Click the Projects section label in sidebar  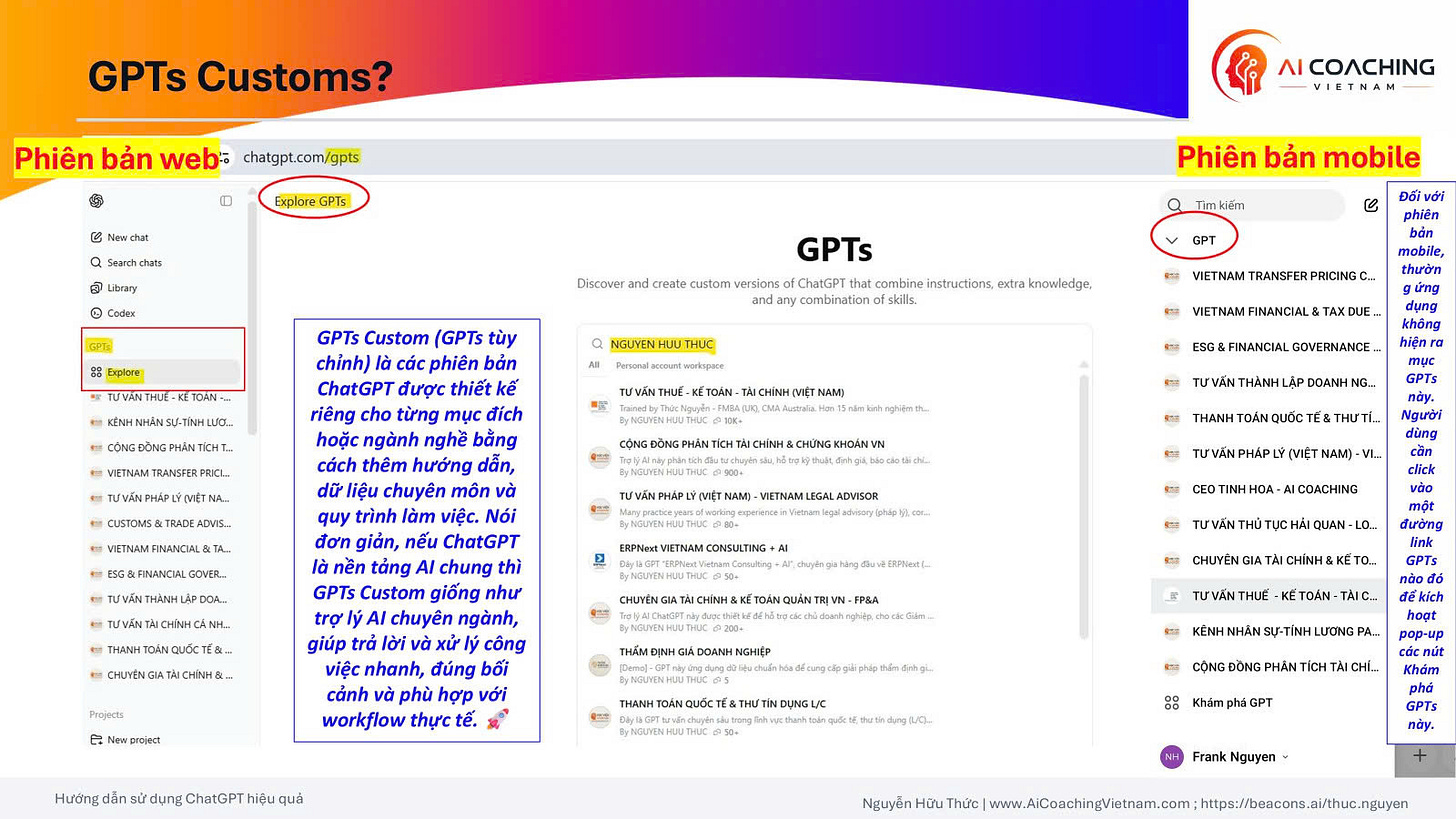(x=106, y=715)
